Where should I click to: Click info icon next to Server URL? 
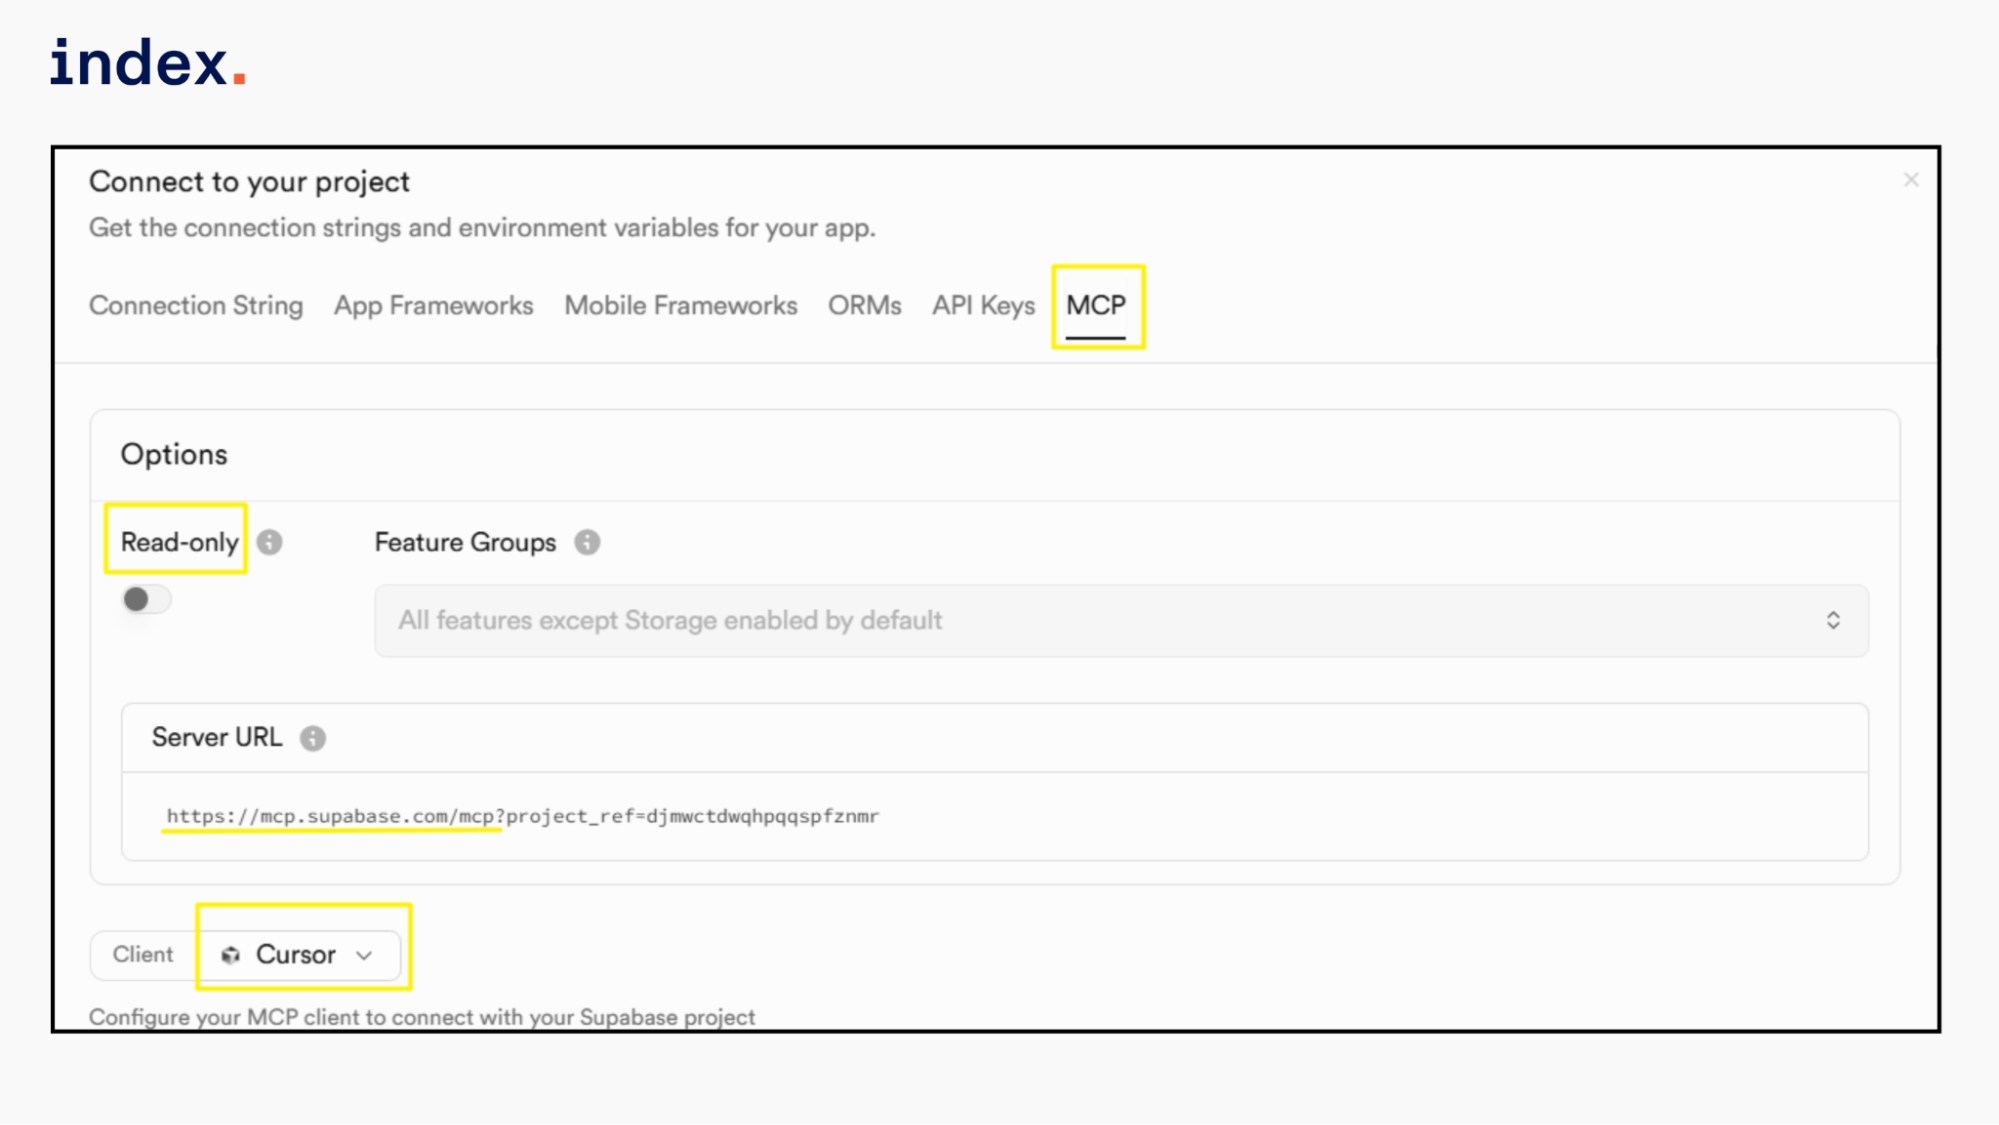tap(313, 738)
